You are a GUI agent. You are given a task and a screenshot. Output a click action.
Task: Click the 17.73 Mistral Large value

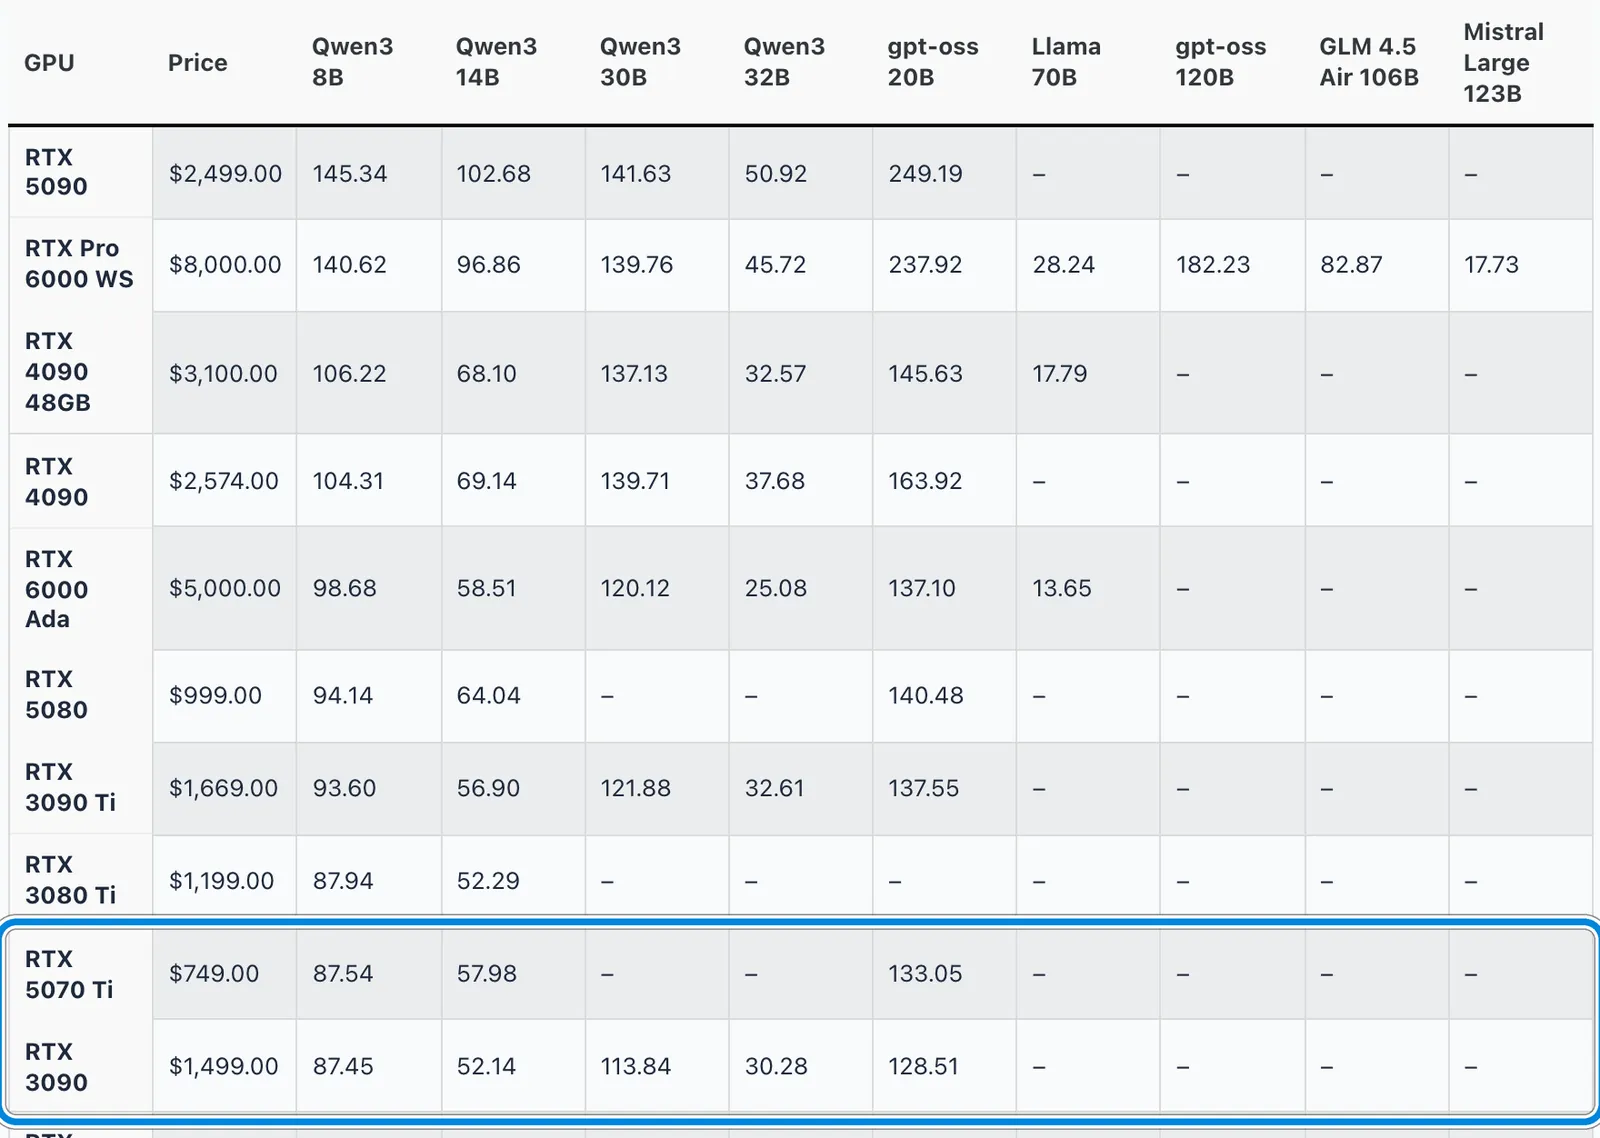click(1491, 265)
